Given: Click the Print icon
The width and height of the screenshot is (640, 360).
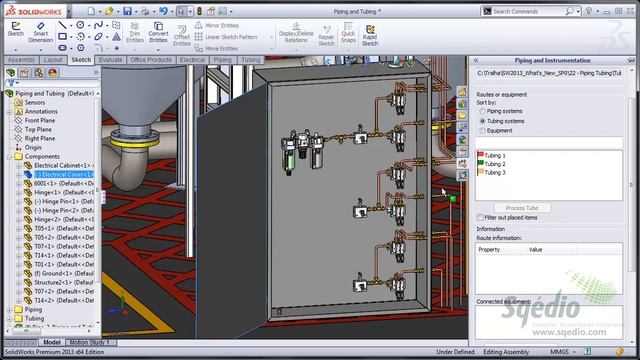Looking at the screenshot, I should [x=145, y=11].
